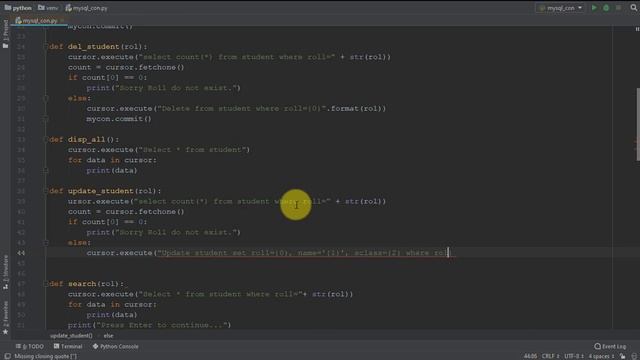Open the Python Console tool window
This screenshot has height=360, width=640.
(116, 346)
